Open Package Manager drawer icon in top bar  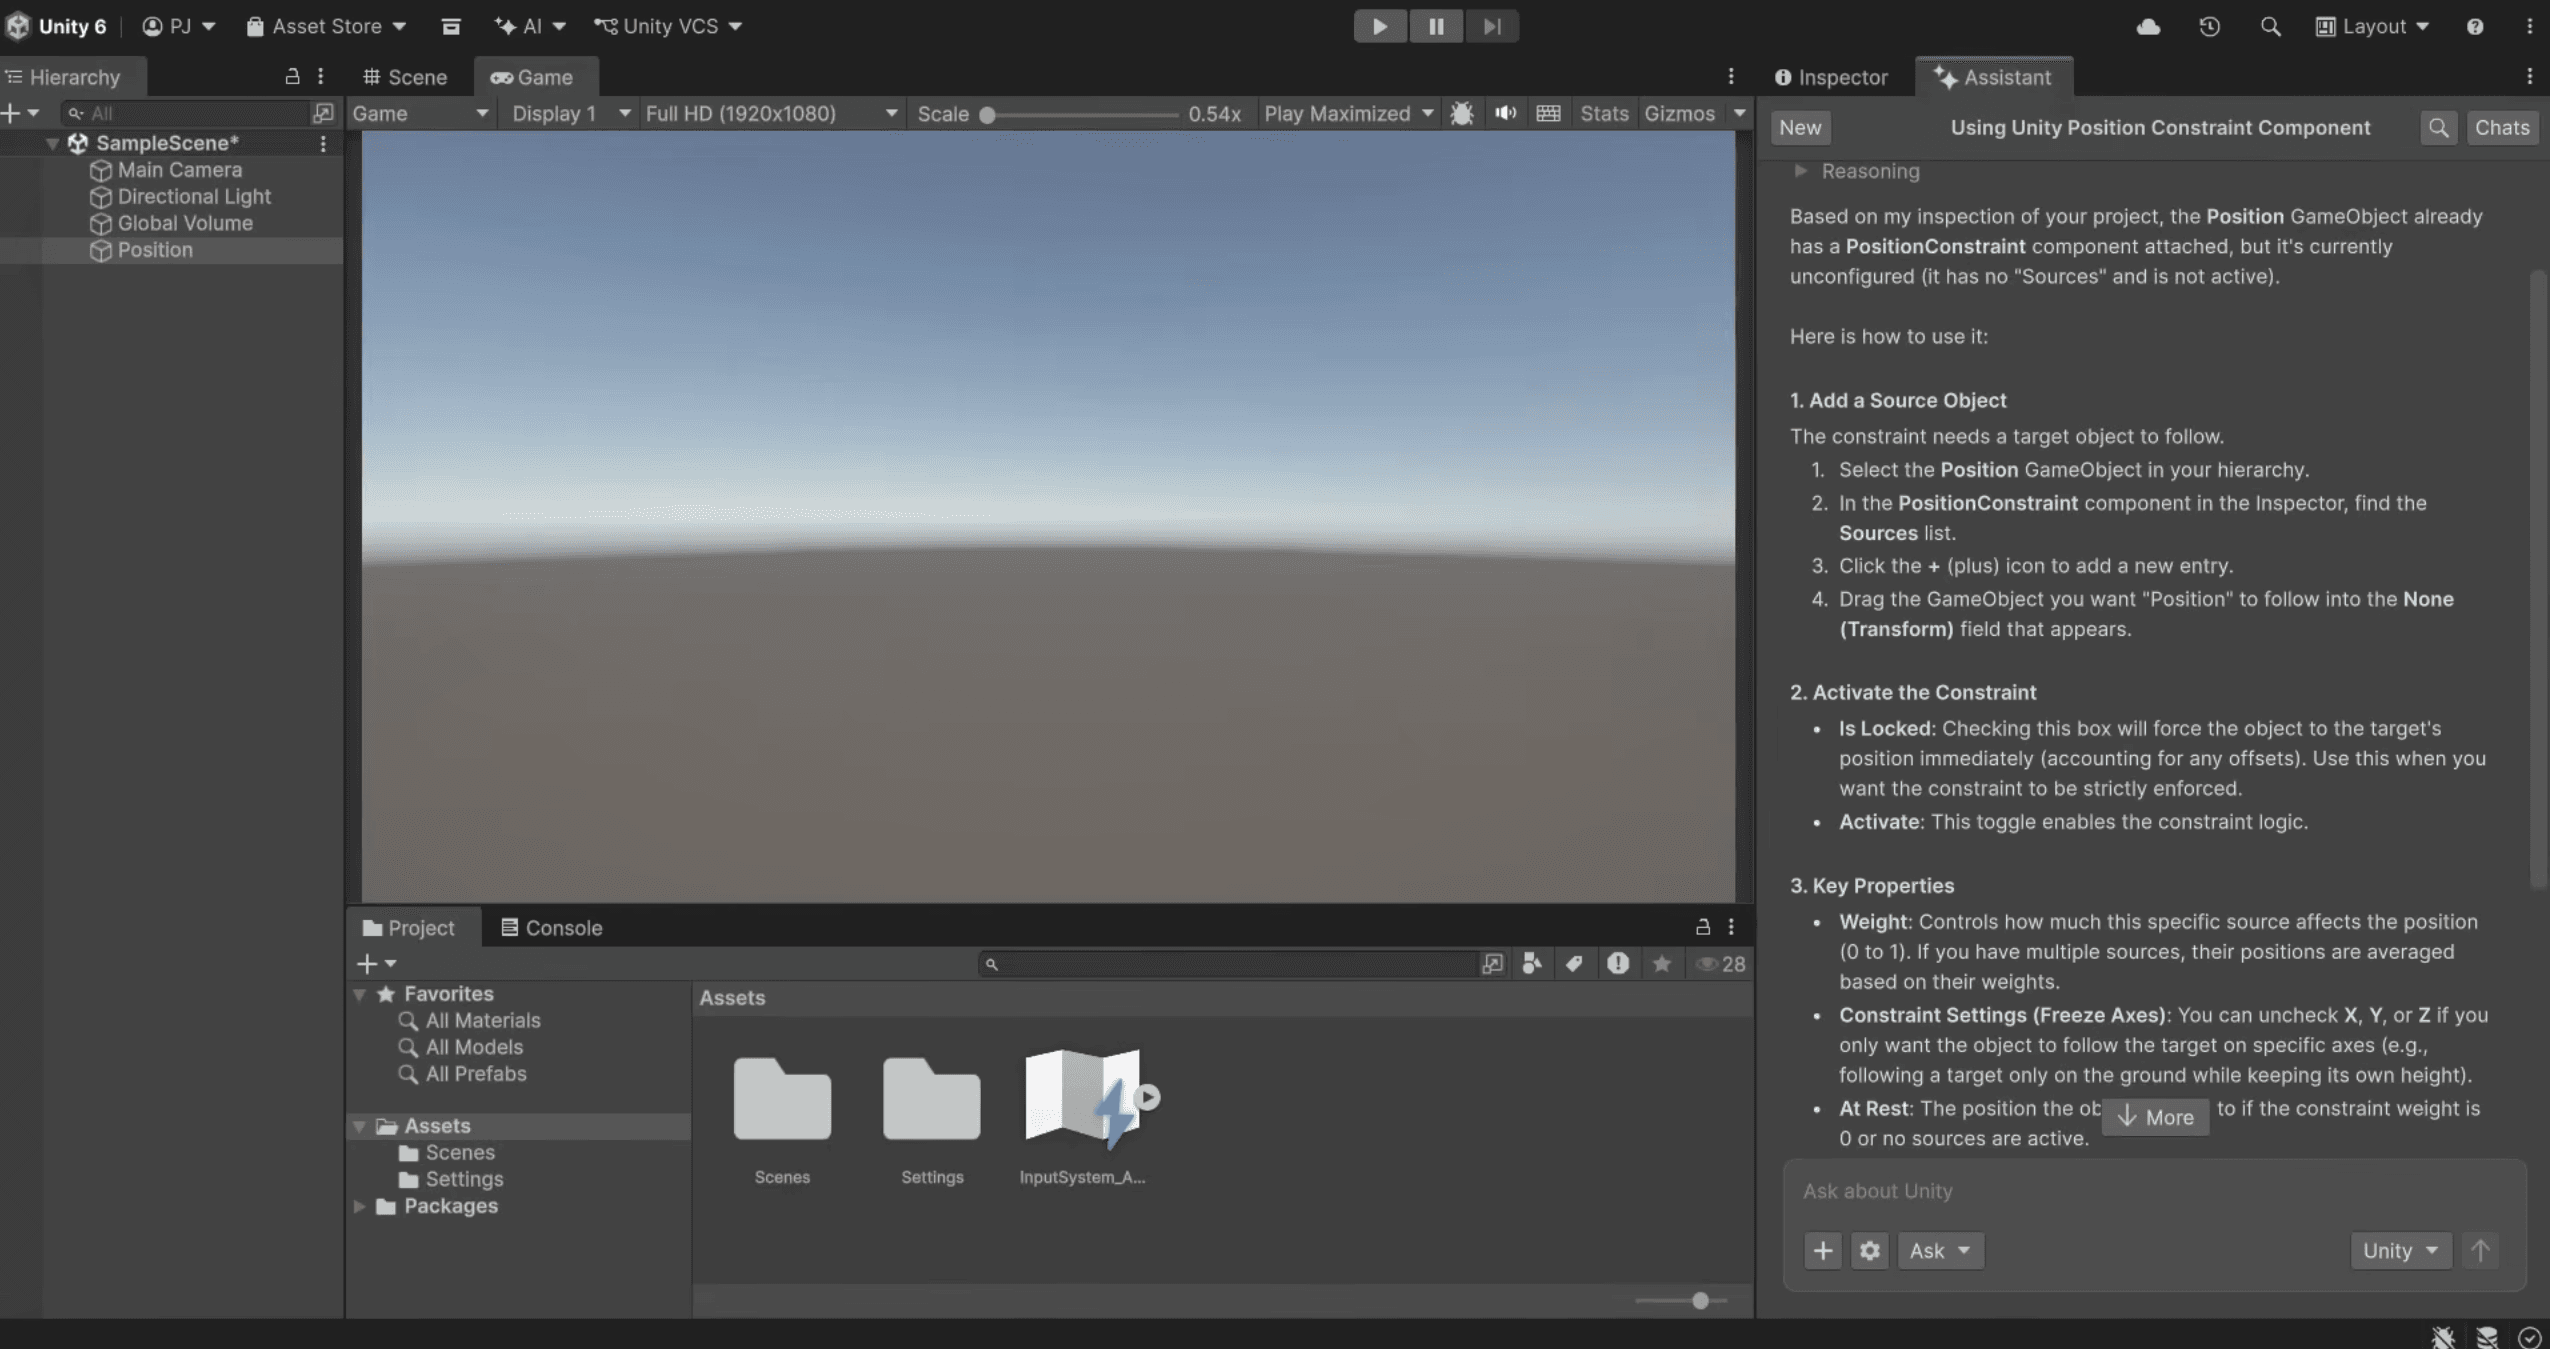[451, 27]
